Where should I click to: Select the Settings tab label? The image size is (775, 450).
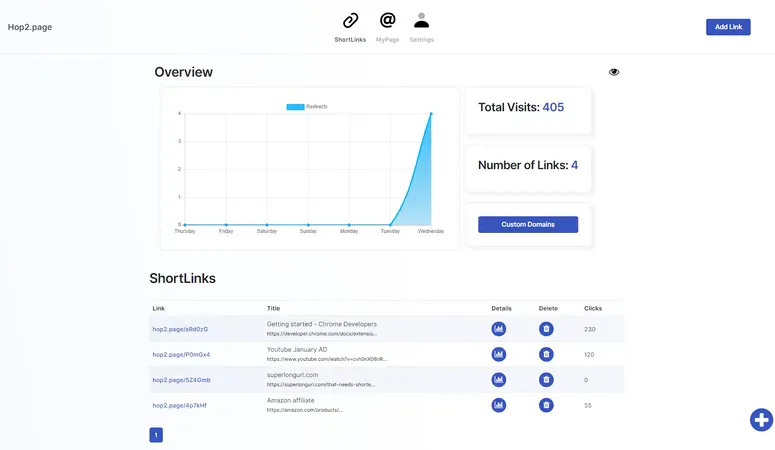point(422,40)
